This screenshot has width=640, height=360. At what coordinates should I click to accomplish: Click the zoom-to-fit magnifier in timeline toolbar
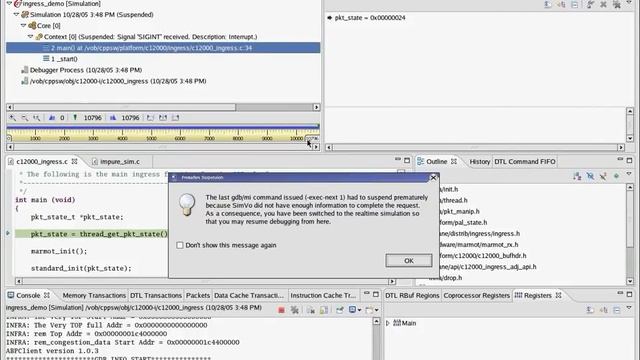point(37,118)
